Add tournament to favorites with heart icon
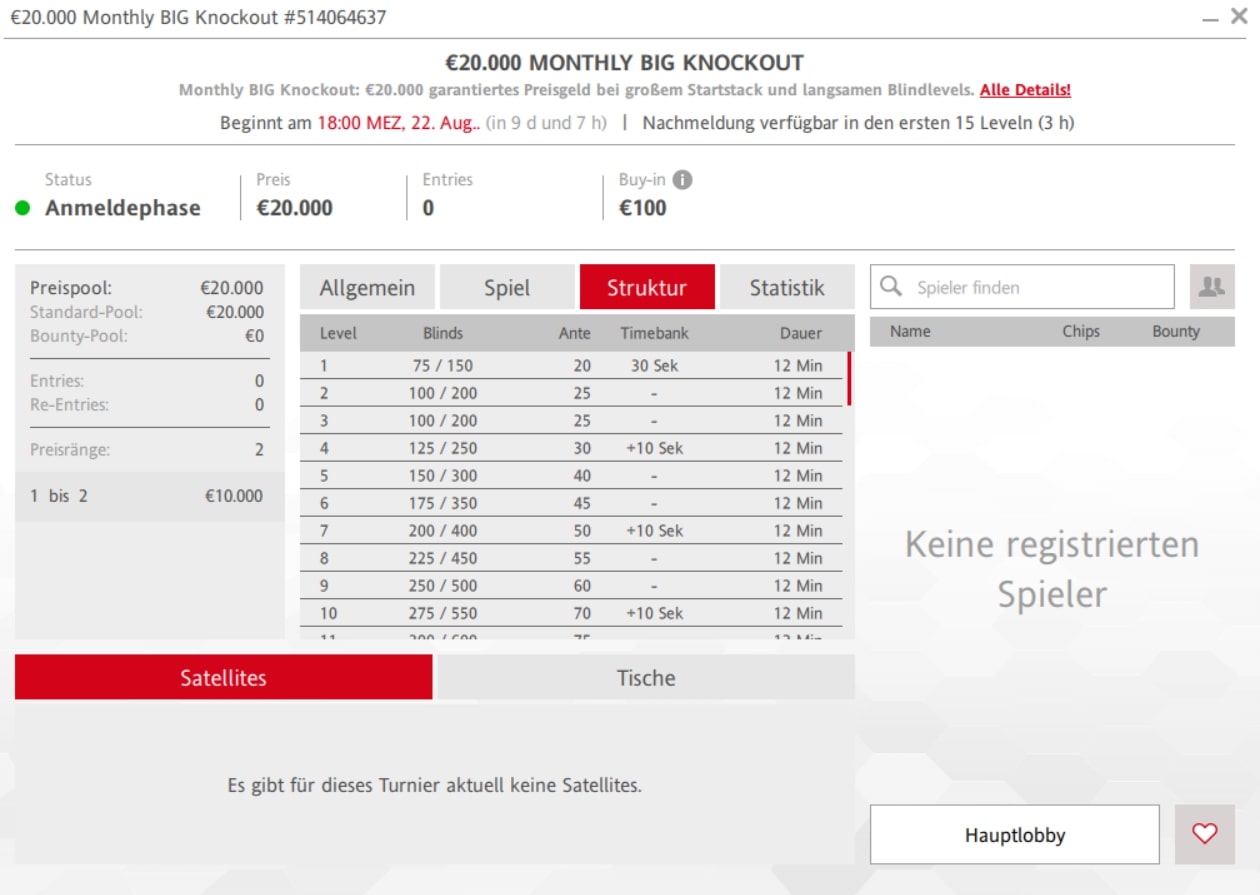The height and width of the screenshot is (895, 1260). point(1205,834)
